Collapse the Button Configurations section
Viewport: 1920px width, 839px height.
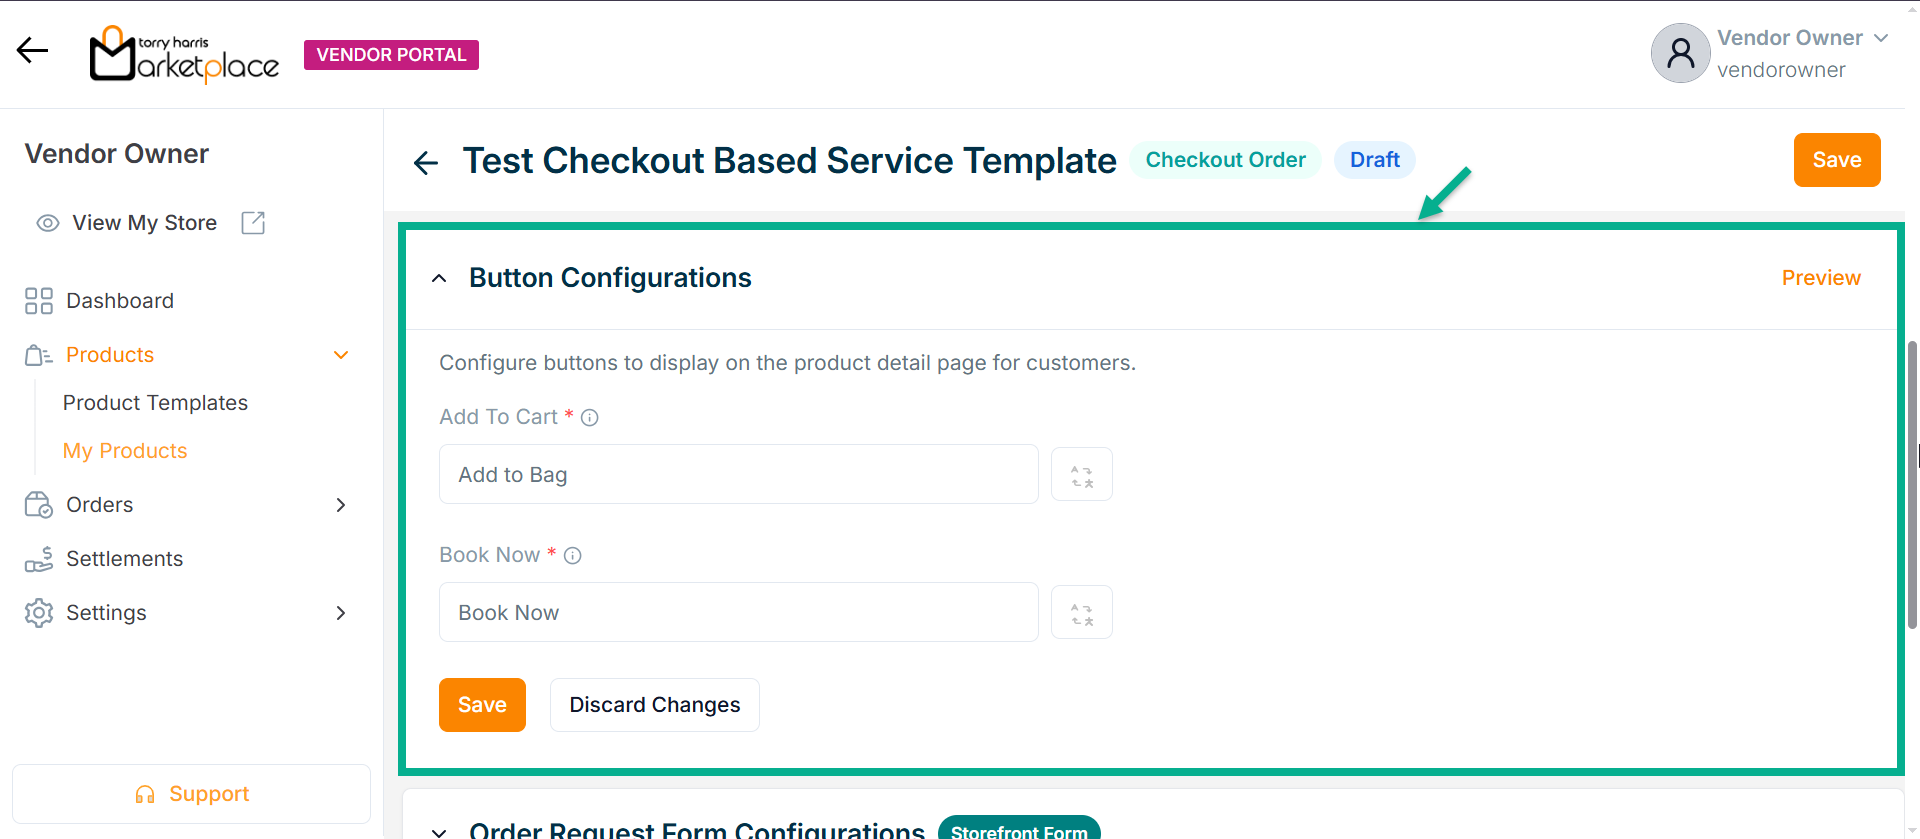(439, 279)
